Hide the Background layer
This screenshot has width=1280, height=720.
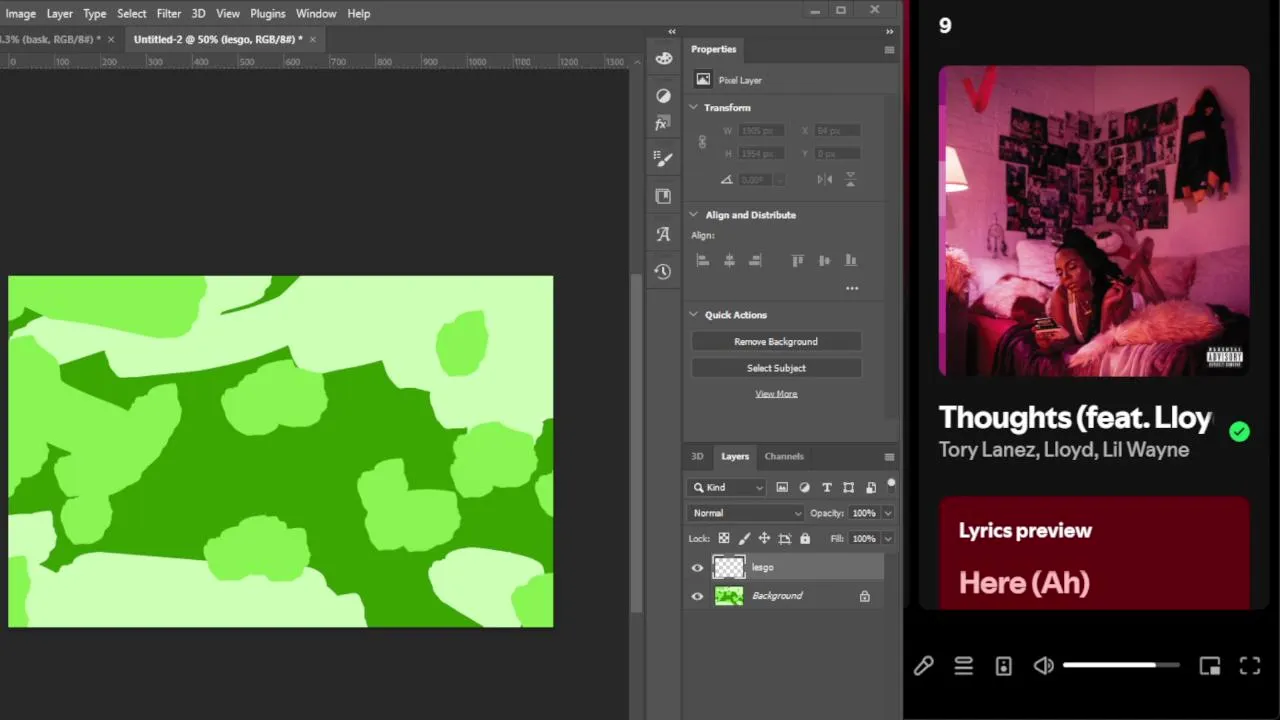[697, 596]
